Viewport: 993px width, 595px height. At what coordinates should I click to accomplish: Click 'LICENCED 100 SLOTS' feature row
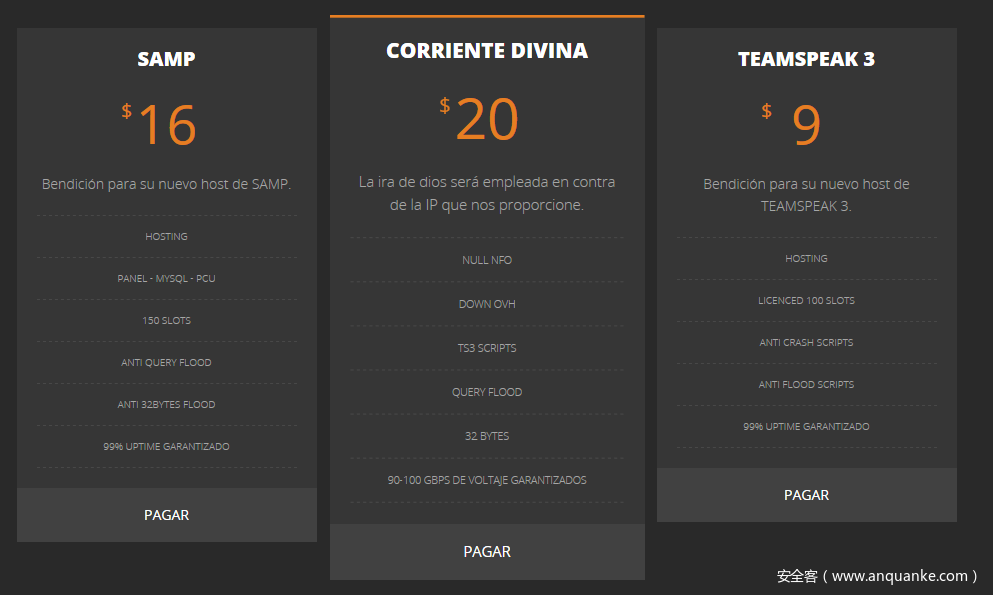(806, 301)
